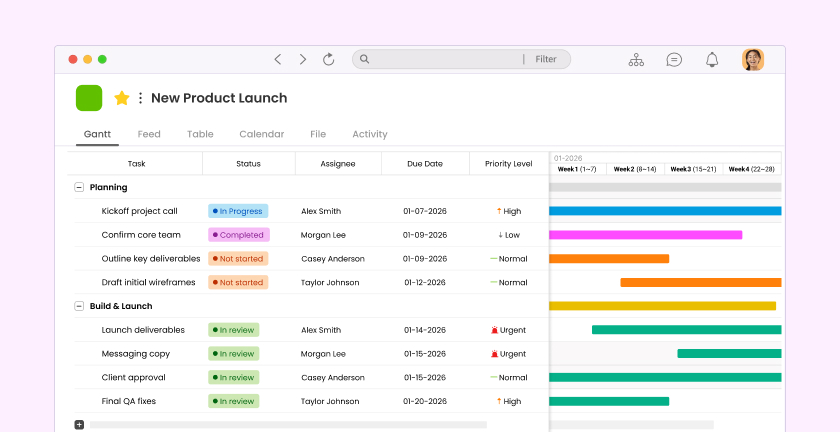This screenshot has height=432, width=840.
Task: Switch to the Feed tab
Action: coord(149,134)
